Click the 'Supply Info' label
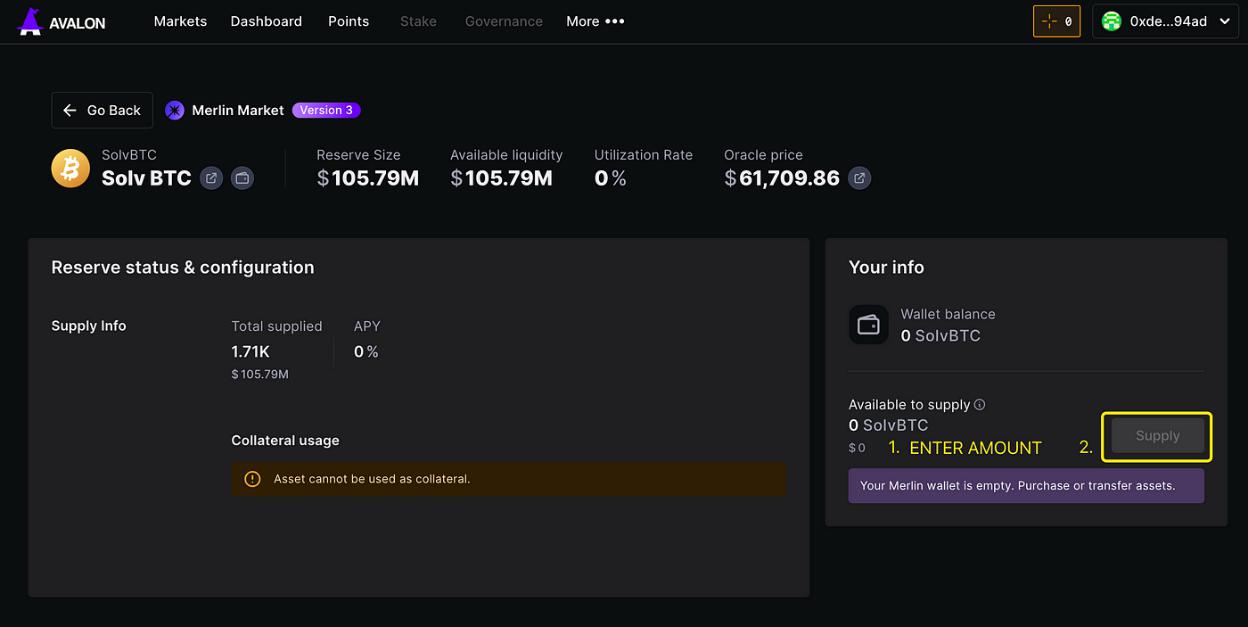 [89, 326]
